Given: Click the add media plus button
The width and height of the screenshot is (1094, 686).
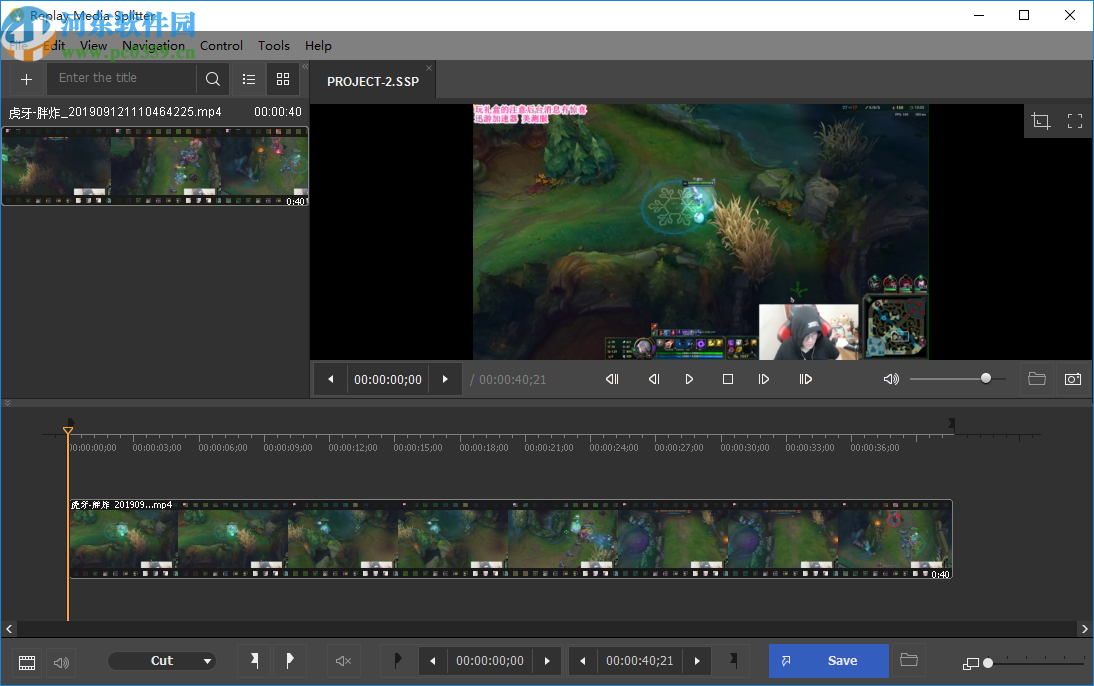Looking at the screenshot, I should point(26,79).
